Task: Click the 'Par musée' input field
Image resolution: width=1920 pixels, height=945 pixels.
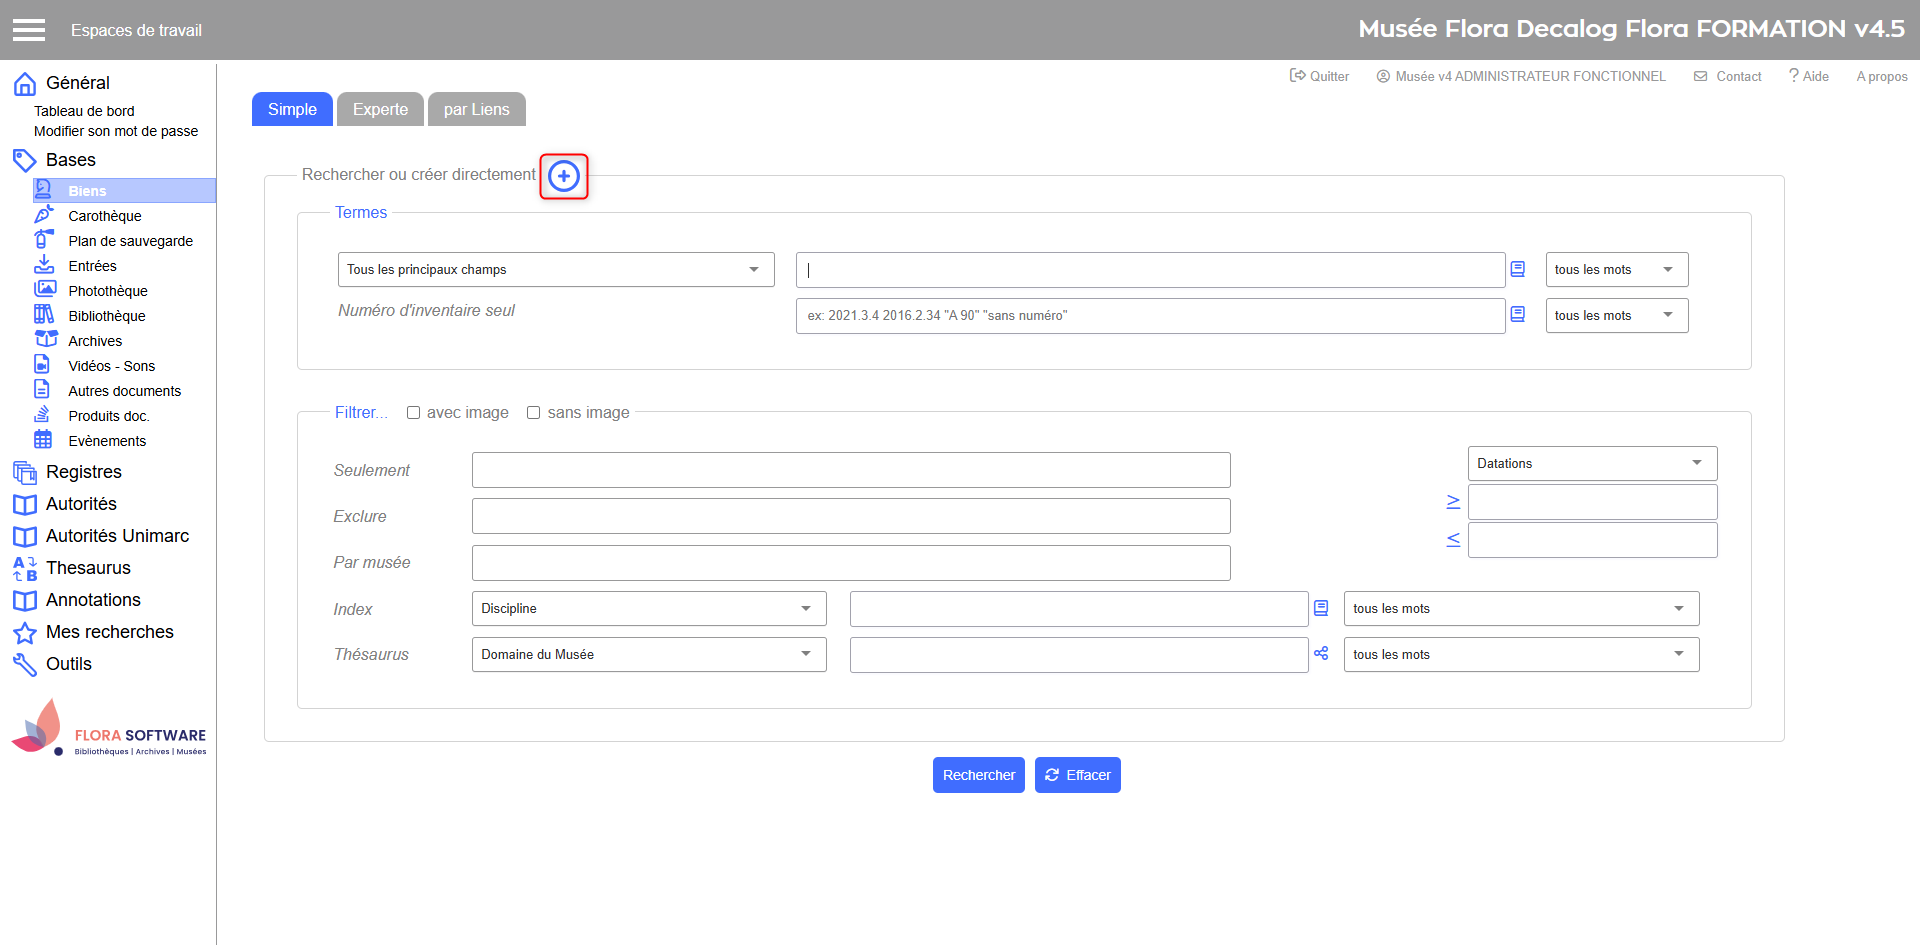Action: (x=850, y=563)
